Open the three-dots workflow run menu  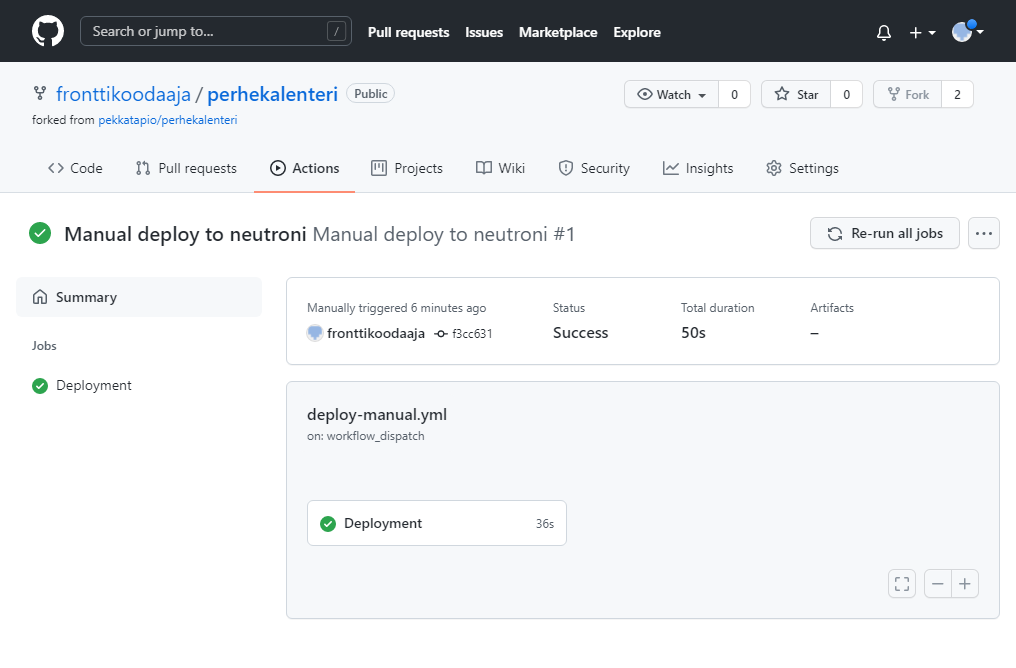pyautogui.click(x=984, y=233)
